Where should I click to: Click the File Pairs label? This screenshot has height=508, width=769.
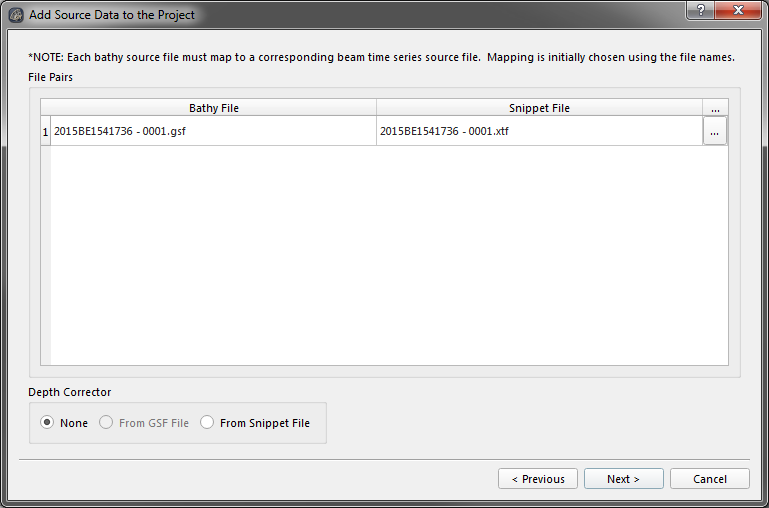[x=50, y=77]
